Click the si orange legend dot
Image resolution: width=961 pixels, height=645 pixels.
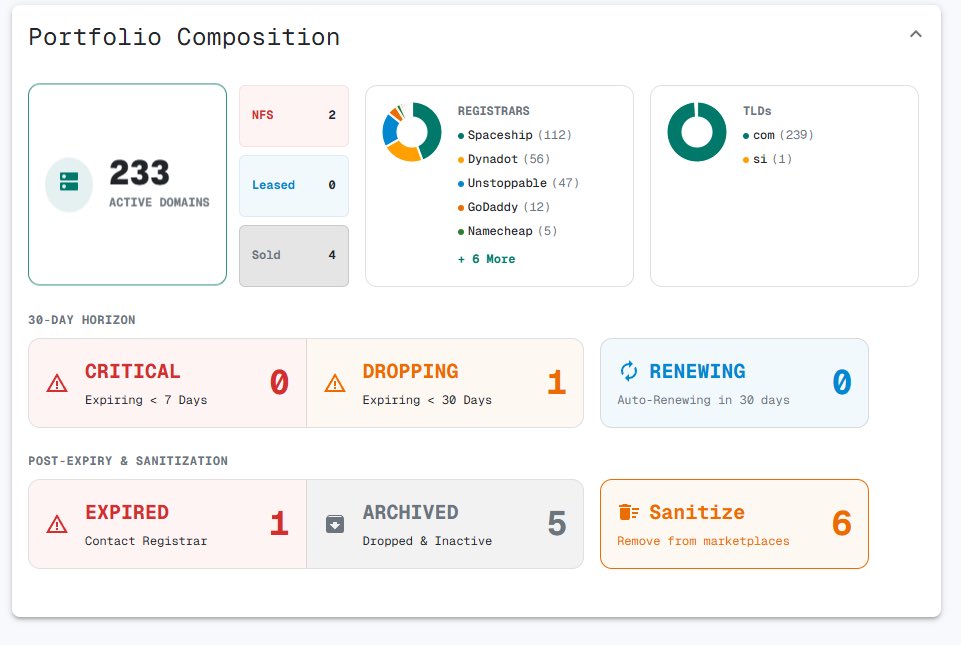click(x=746, y=160)
